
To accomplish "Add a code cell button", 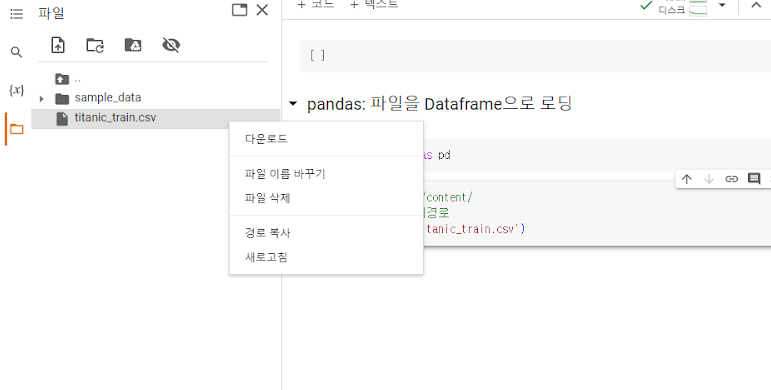I will click(x=316, y=5).
